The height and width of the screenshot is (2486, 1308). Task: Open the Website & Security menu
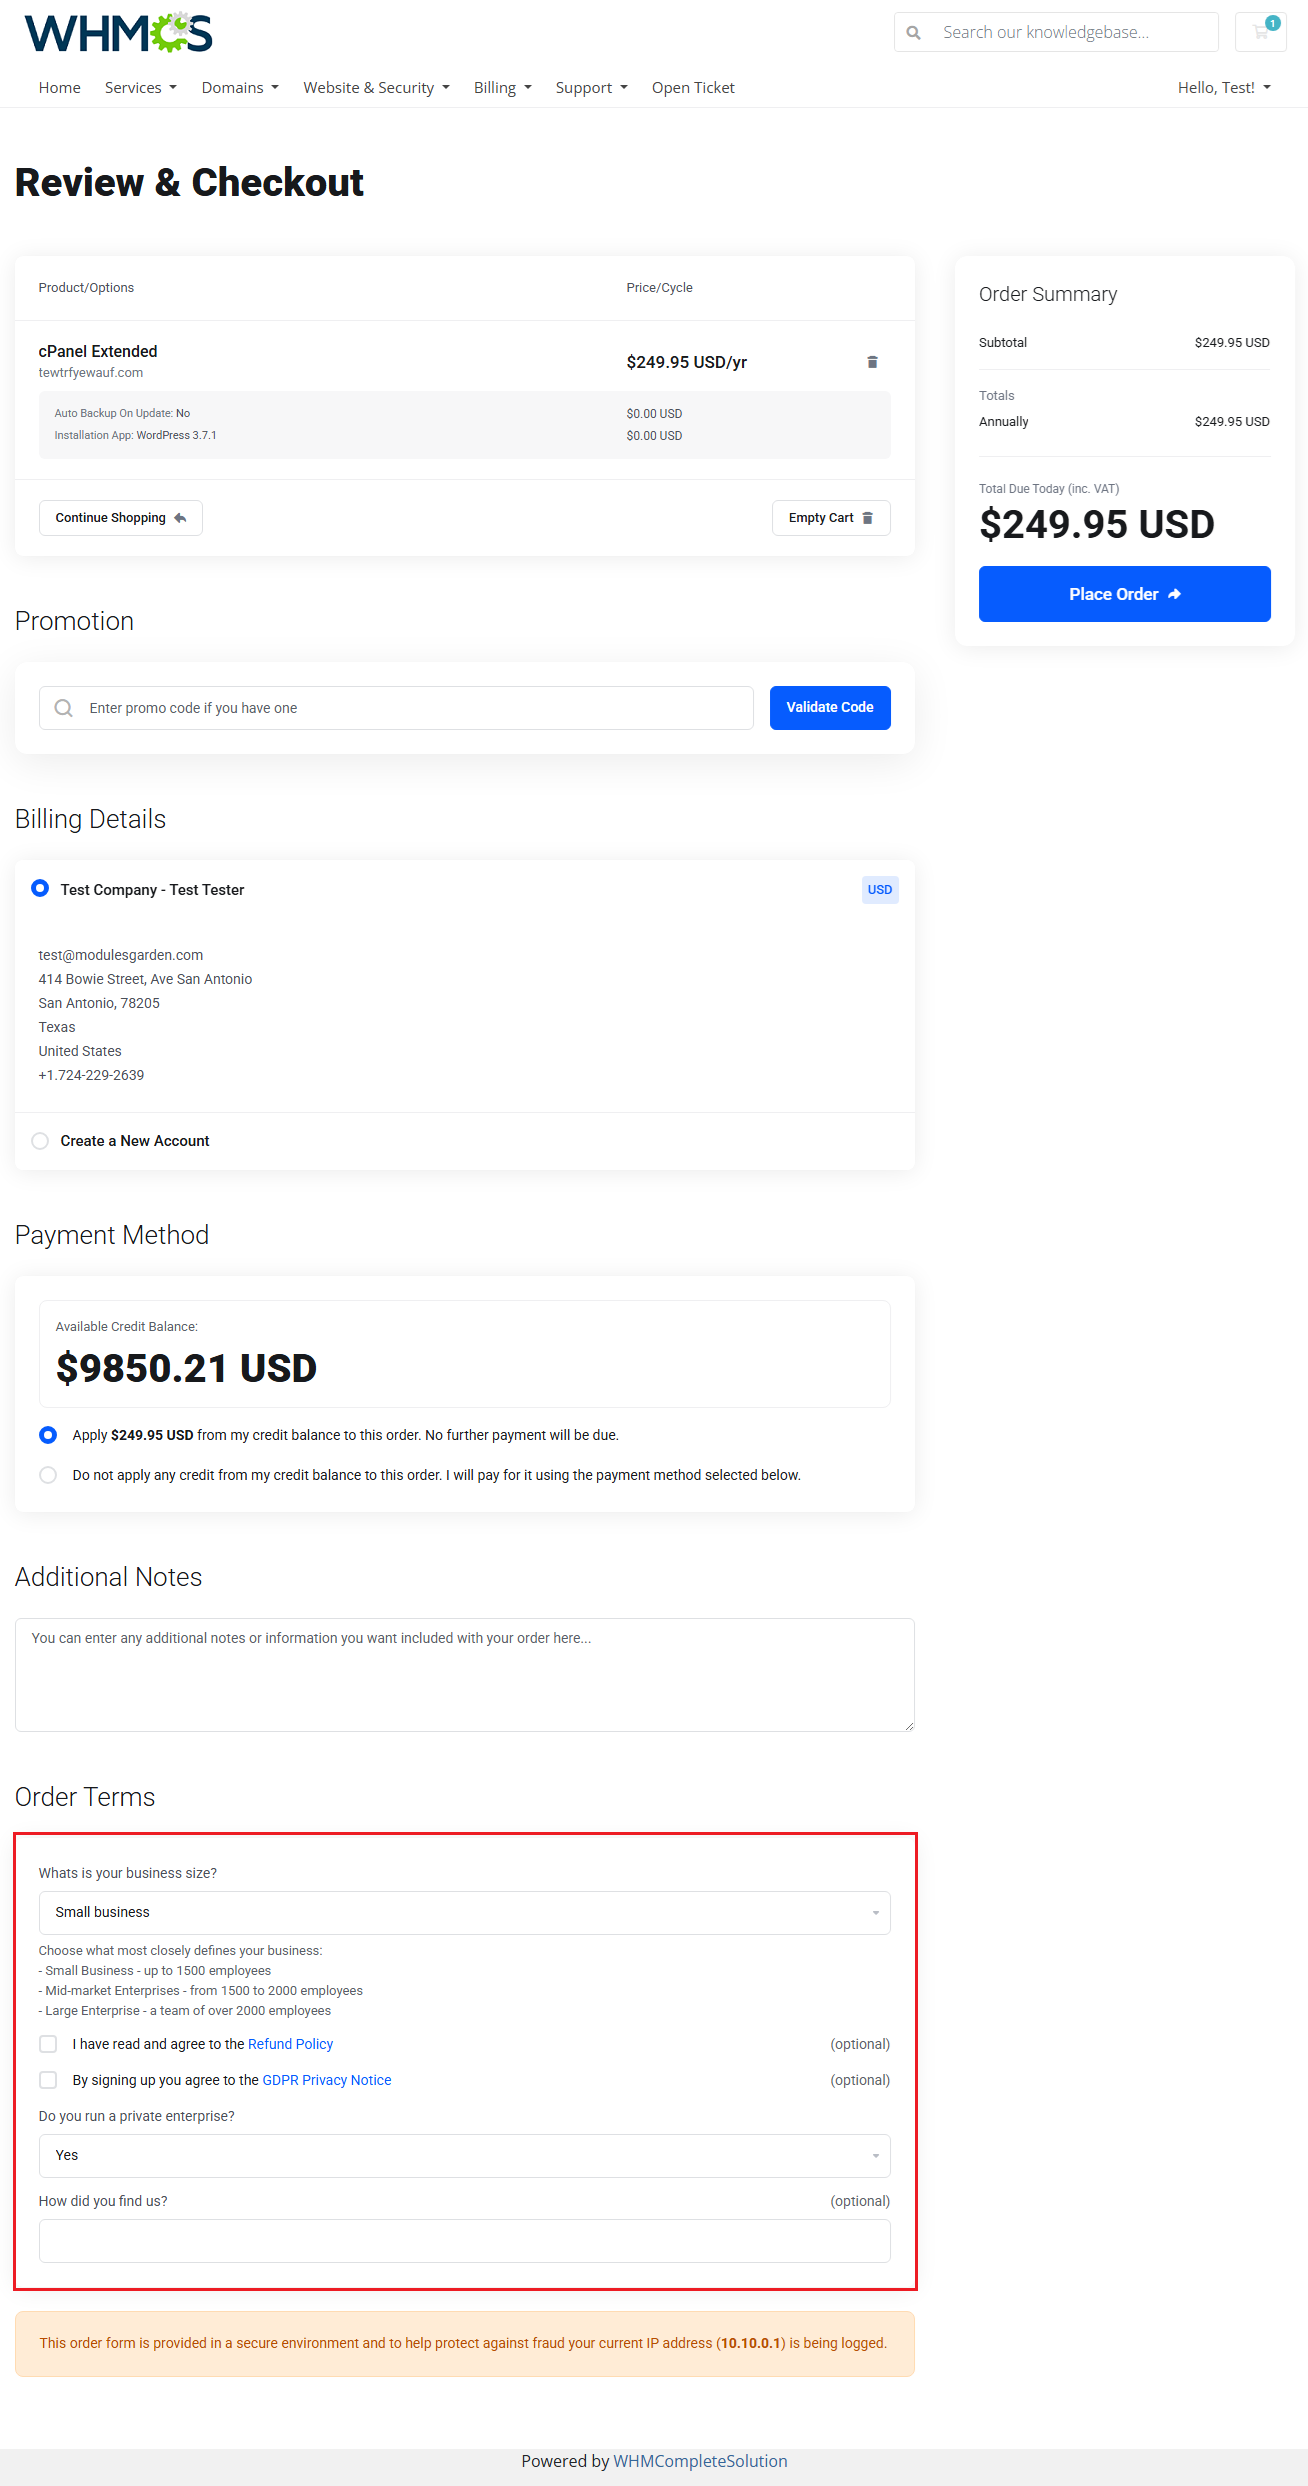[377, 88]
